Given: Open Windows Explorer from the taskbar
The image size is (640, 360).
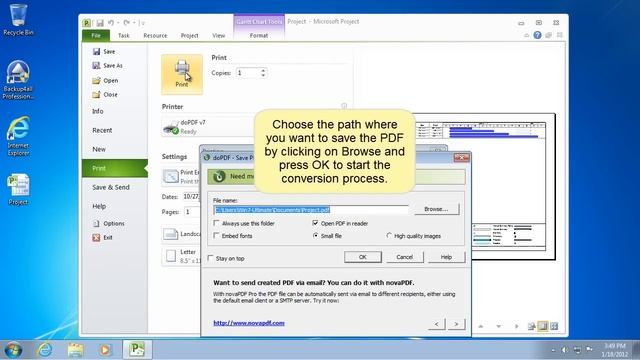Looking at the screenshot, I should [x=76, y=350].
